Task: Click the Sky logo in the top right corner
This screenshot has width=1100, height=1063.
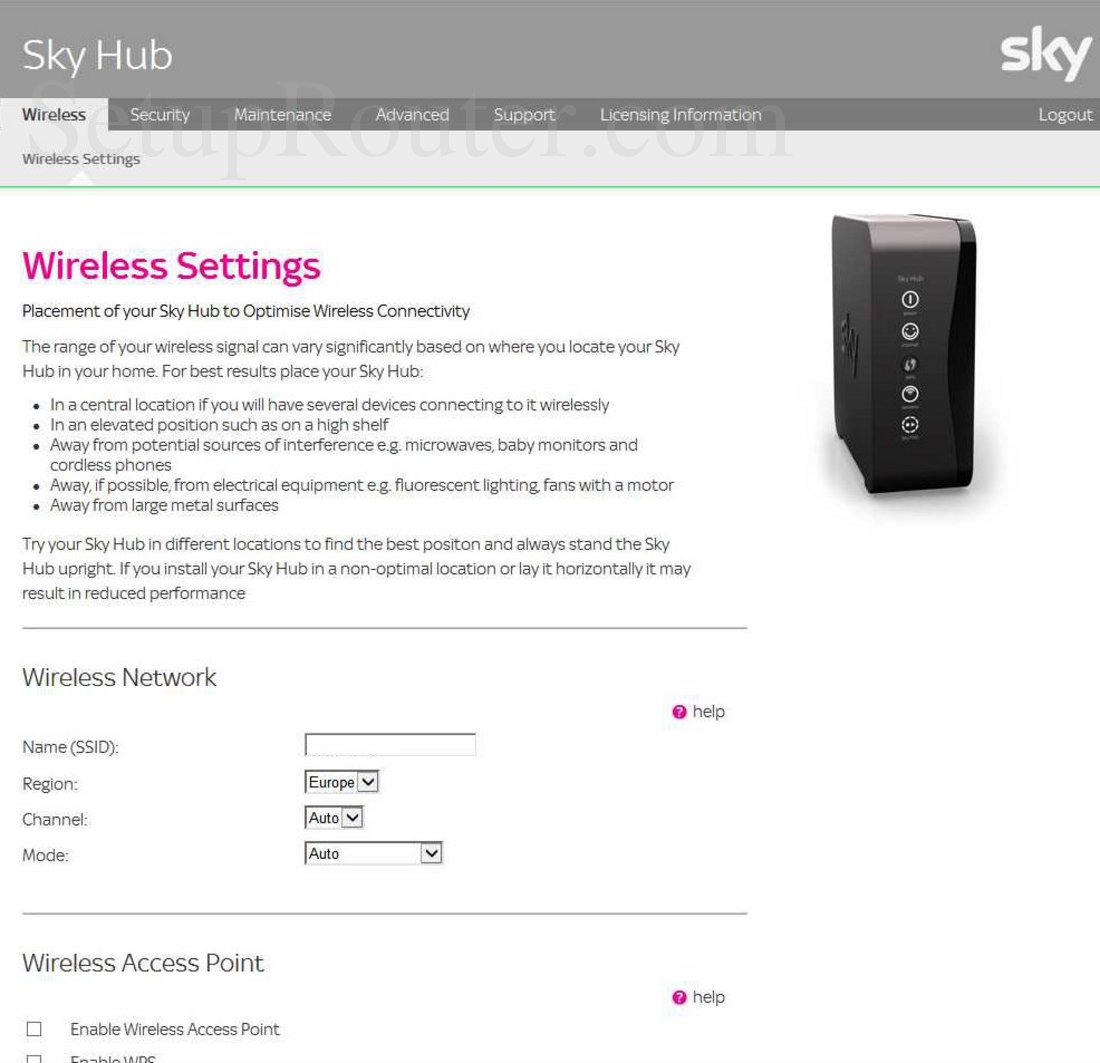Action: pos(1045,55)
